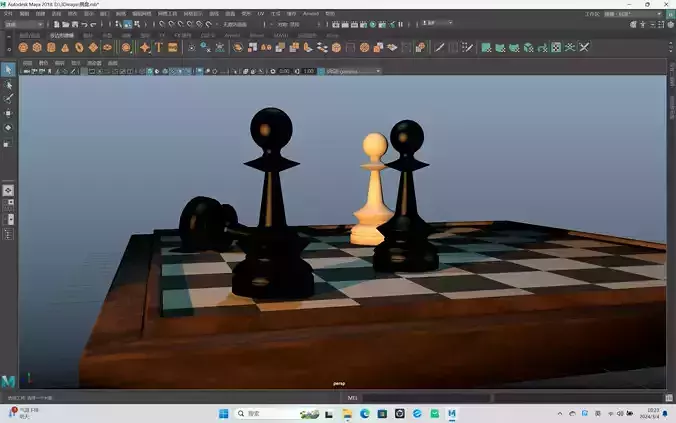Expand the shelf scroll arrows at right edge
This screenshot has height=423, width=676.
tap(670, 47)
